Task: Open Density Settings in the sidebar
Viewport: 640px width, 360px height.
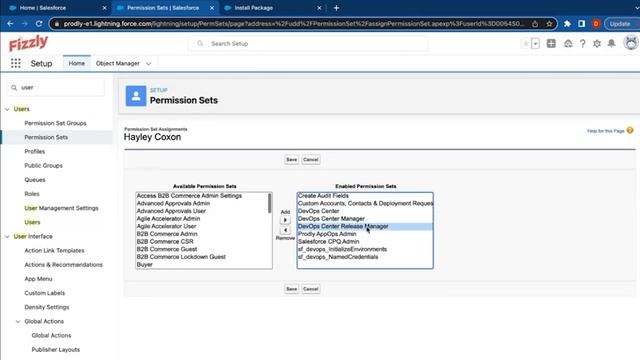Action: click(x=47, y=307)
